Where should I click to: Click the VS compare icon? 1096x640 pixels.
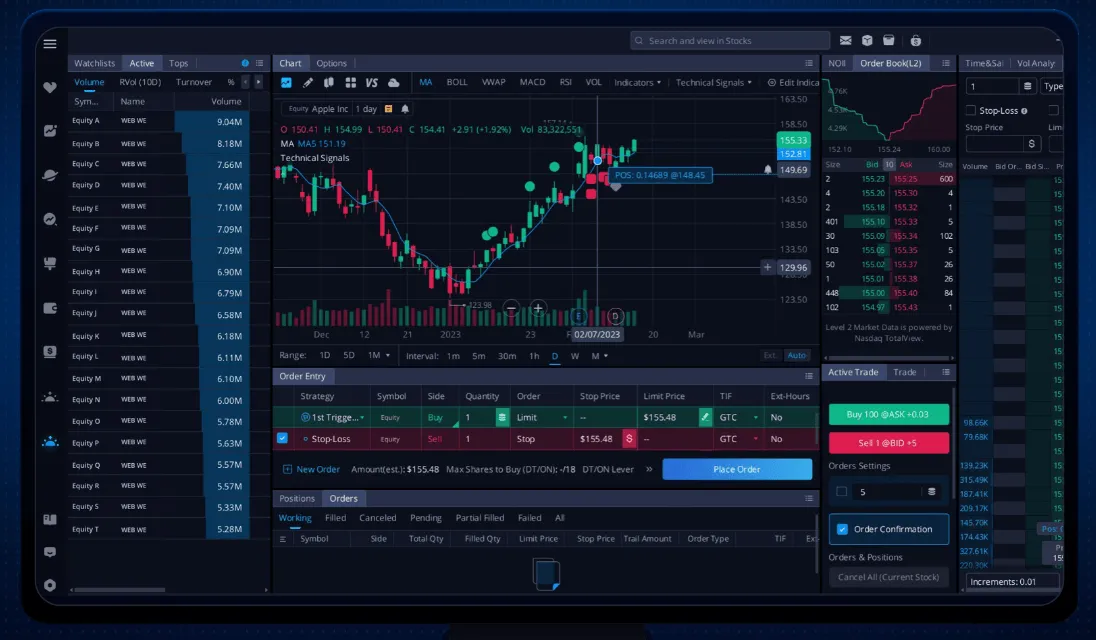click(x=371, y=82)
